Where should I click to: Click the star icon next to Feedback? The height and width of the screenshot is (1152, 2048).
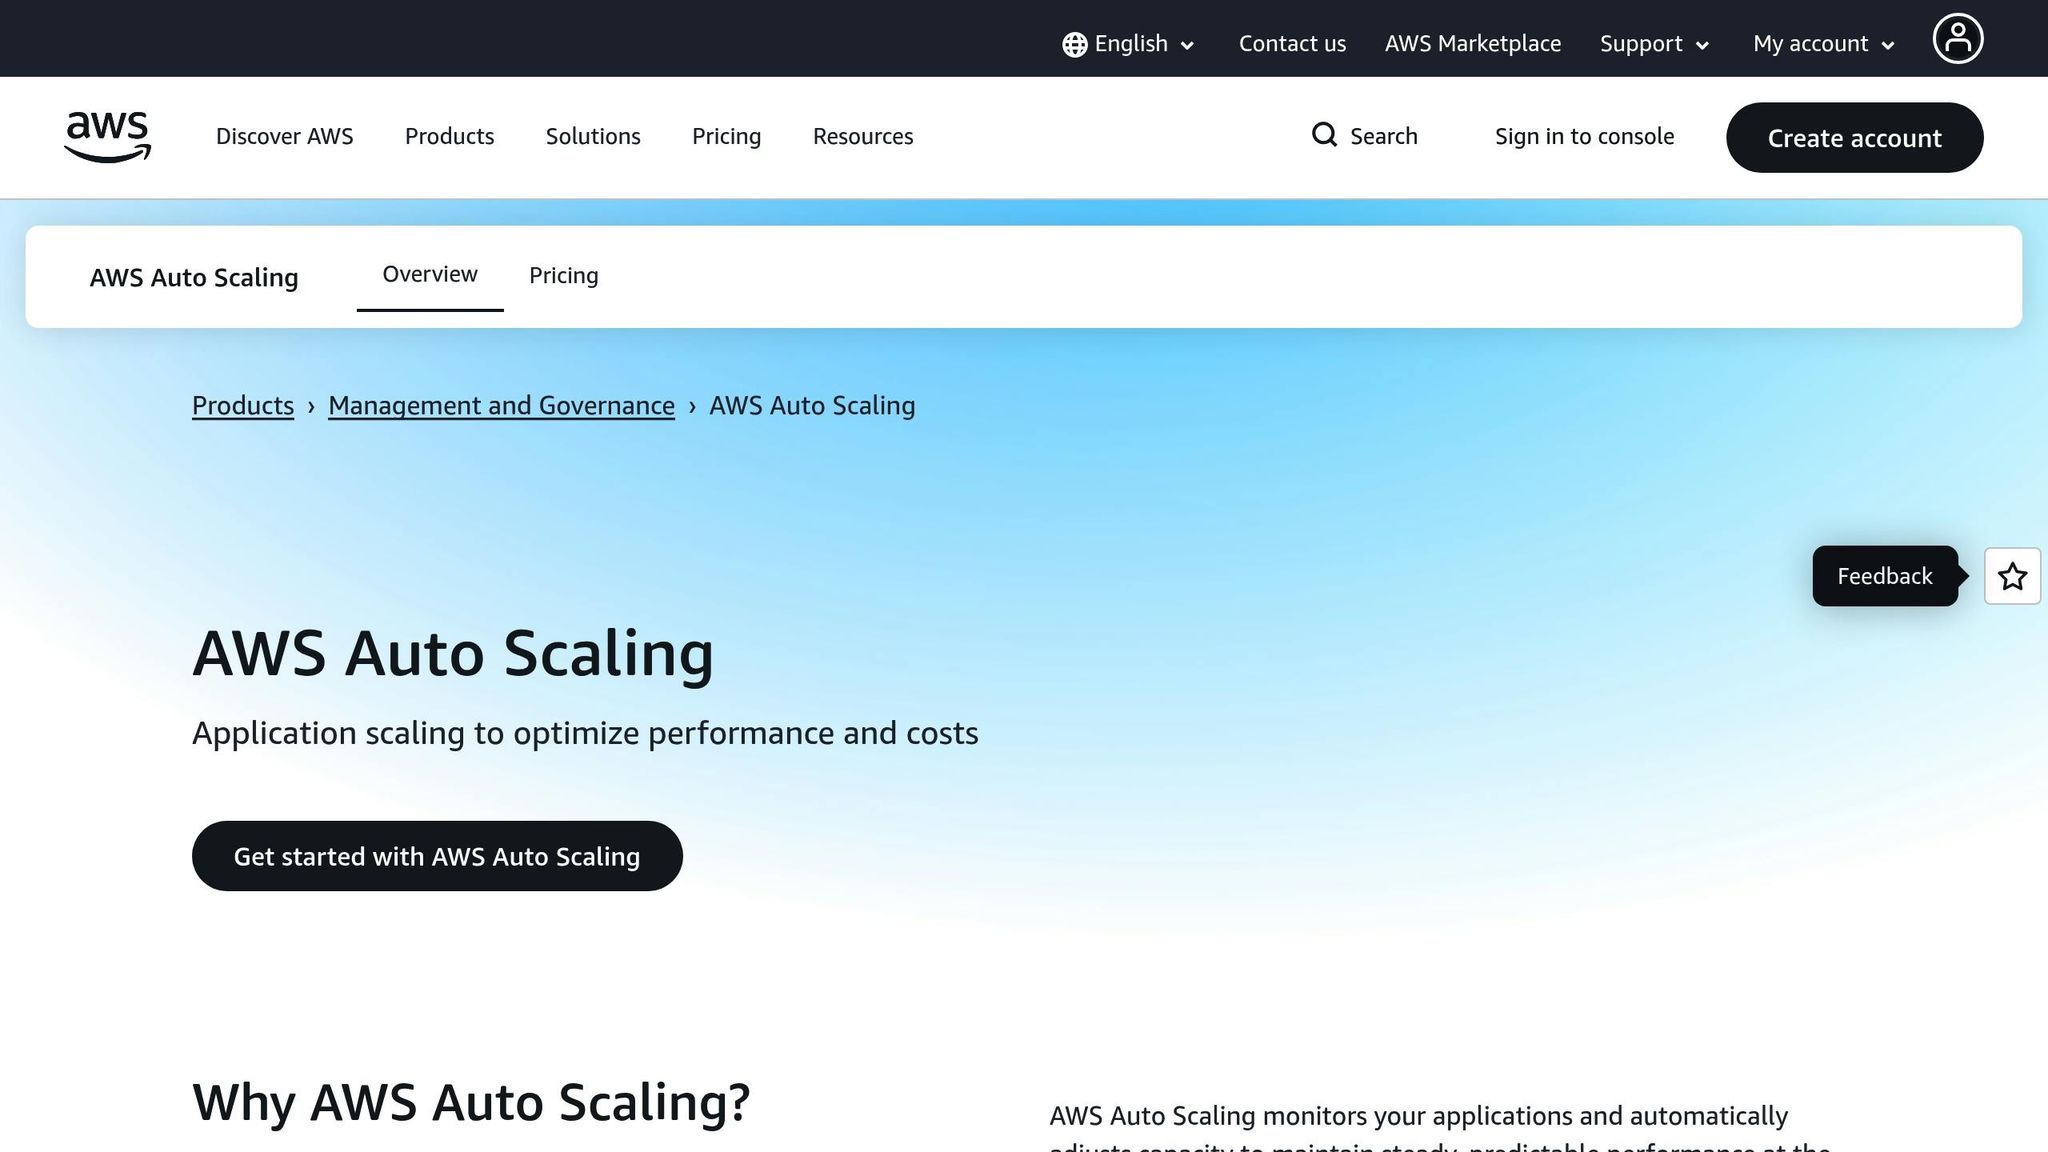coord(2012,576)
